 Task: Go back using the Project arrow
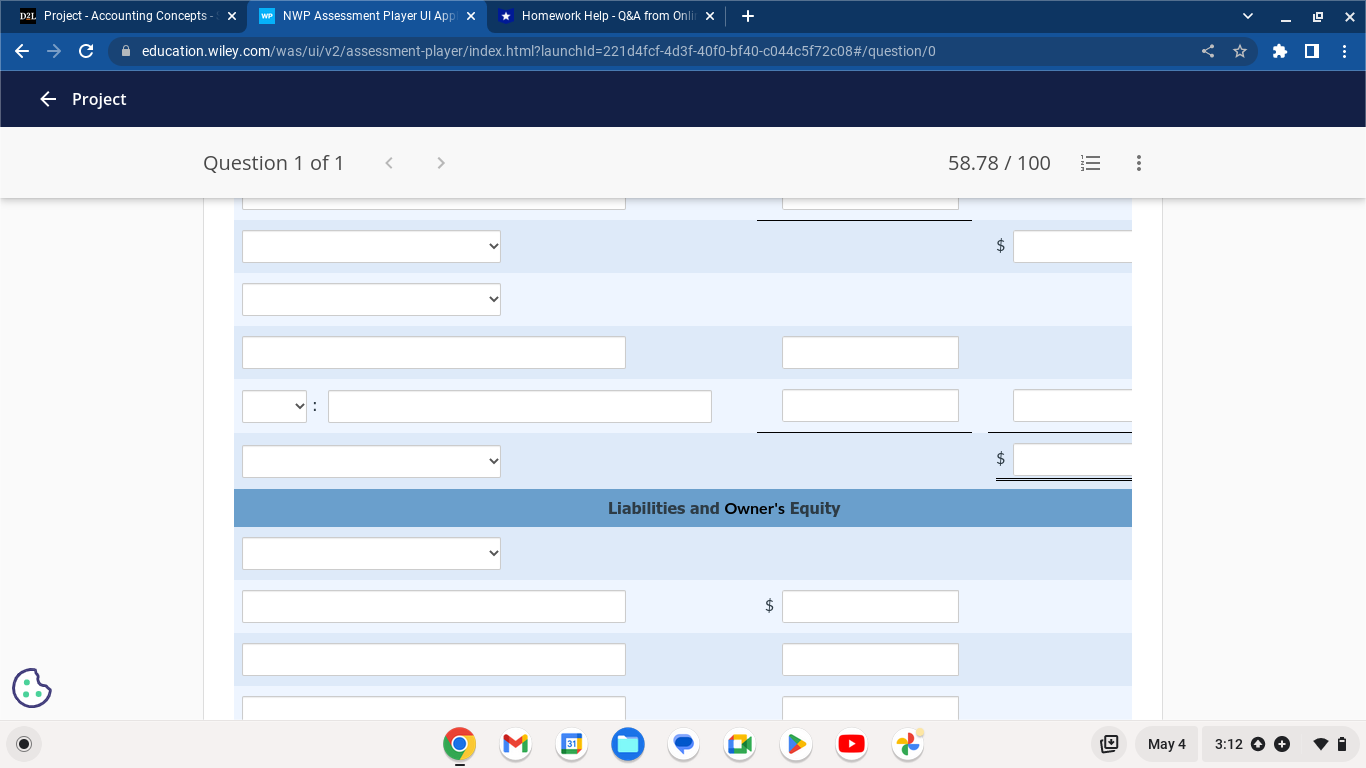tap(47, 99)
